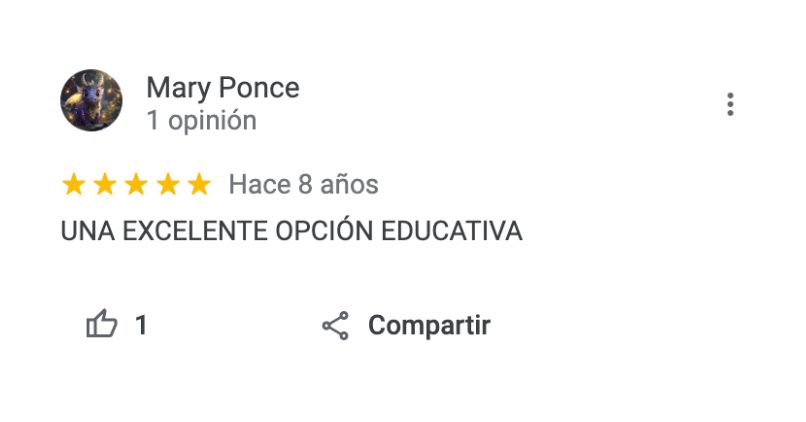The image size is (806, 422).
Task: Click the "1 opinión" reviewer details text
Action: [x=201, y=121]
